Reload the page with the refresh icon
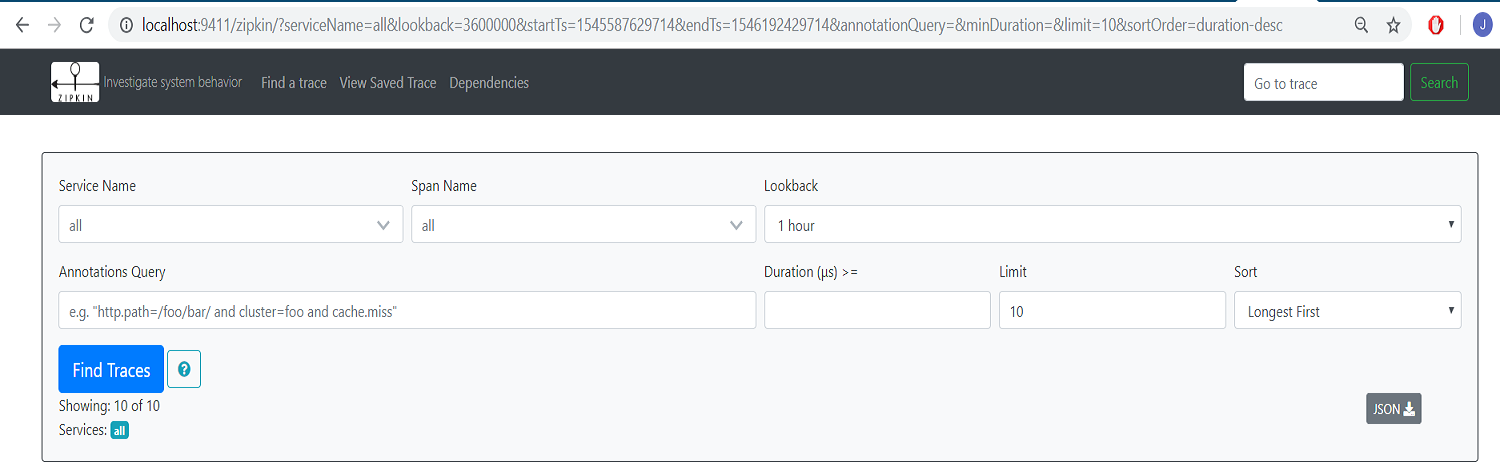1500x470 pixels. [86, 25]
